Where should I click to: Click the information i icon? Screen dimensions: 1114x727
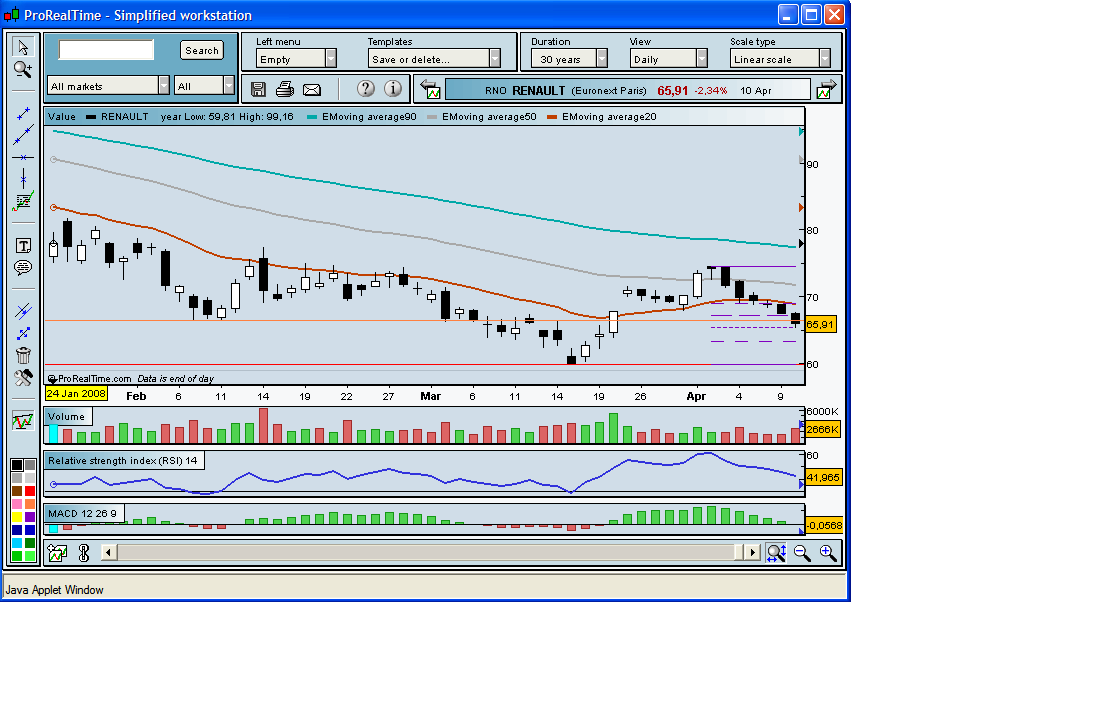coord(393,88)
